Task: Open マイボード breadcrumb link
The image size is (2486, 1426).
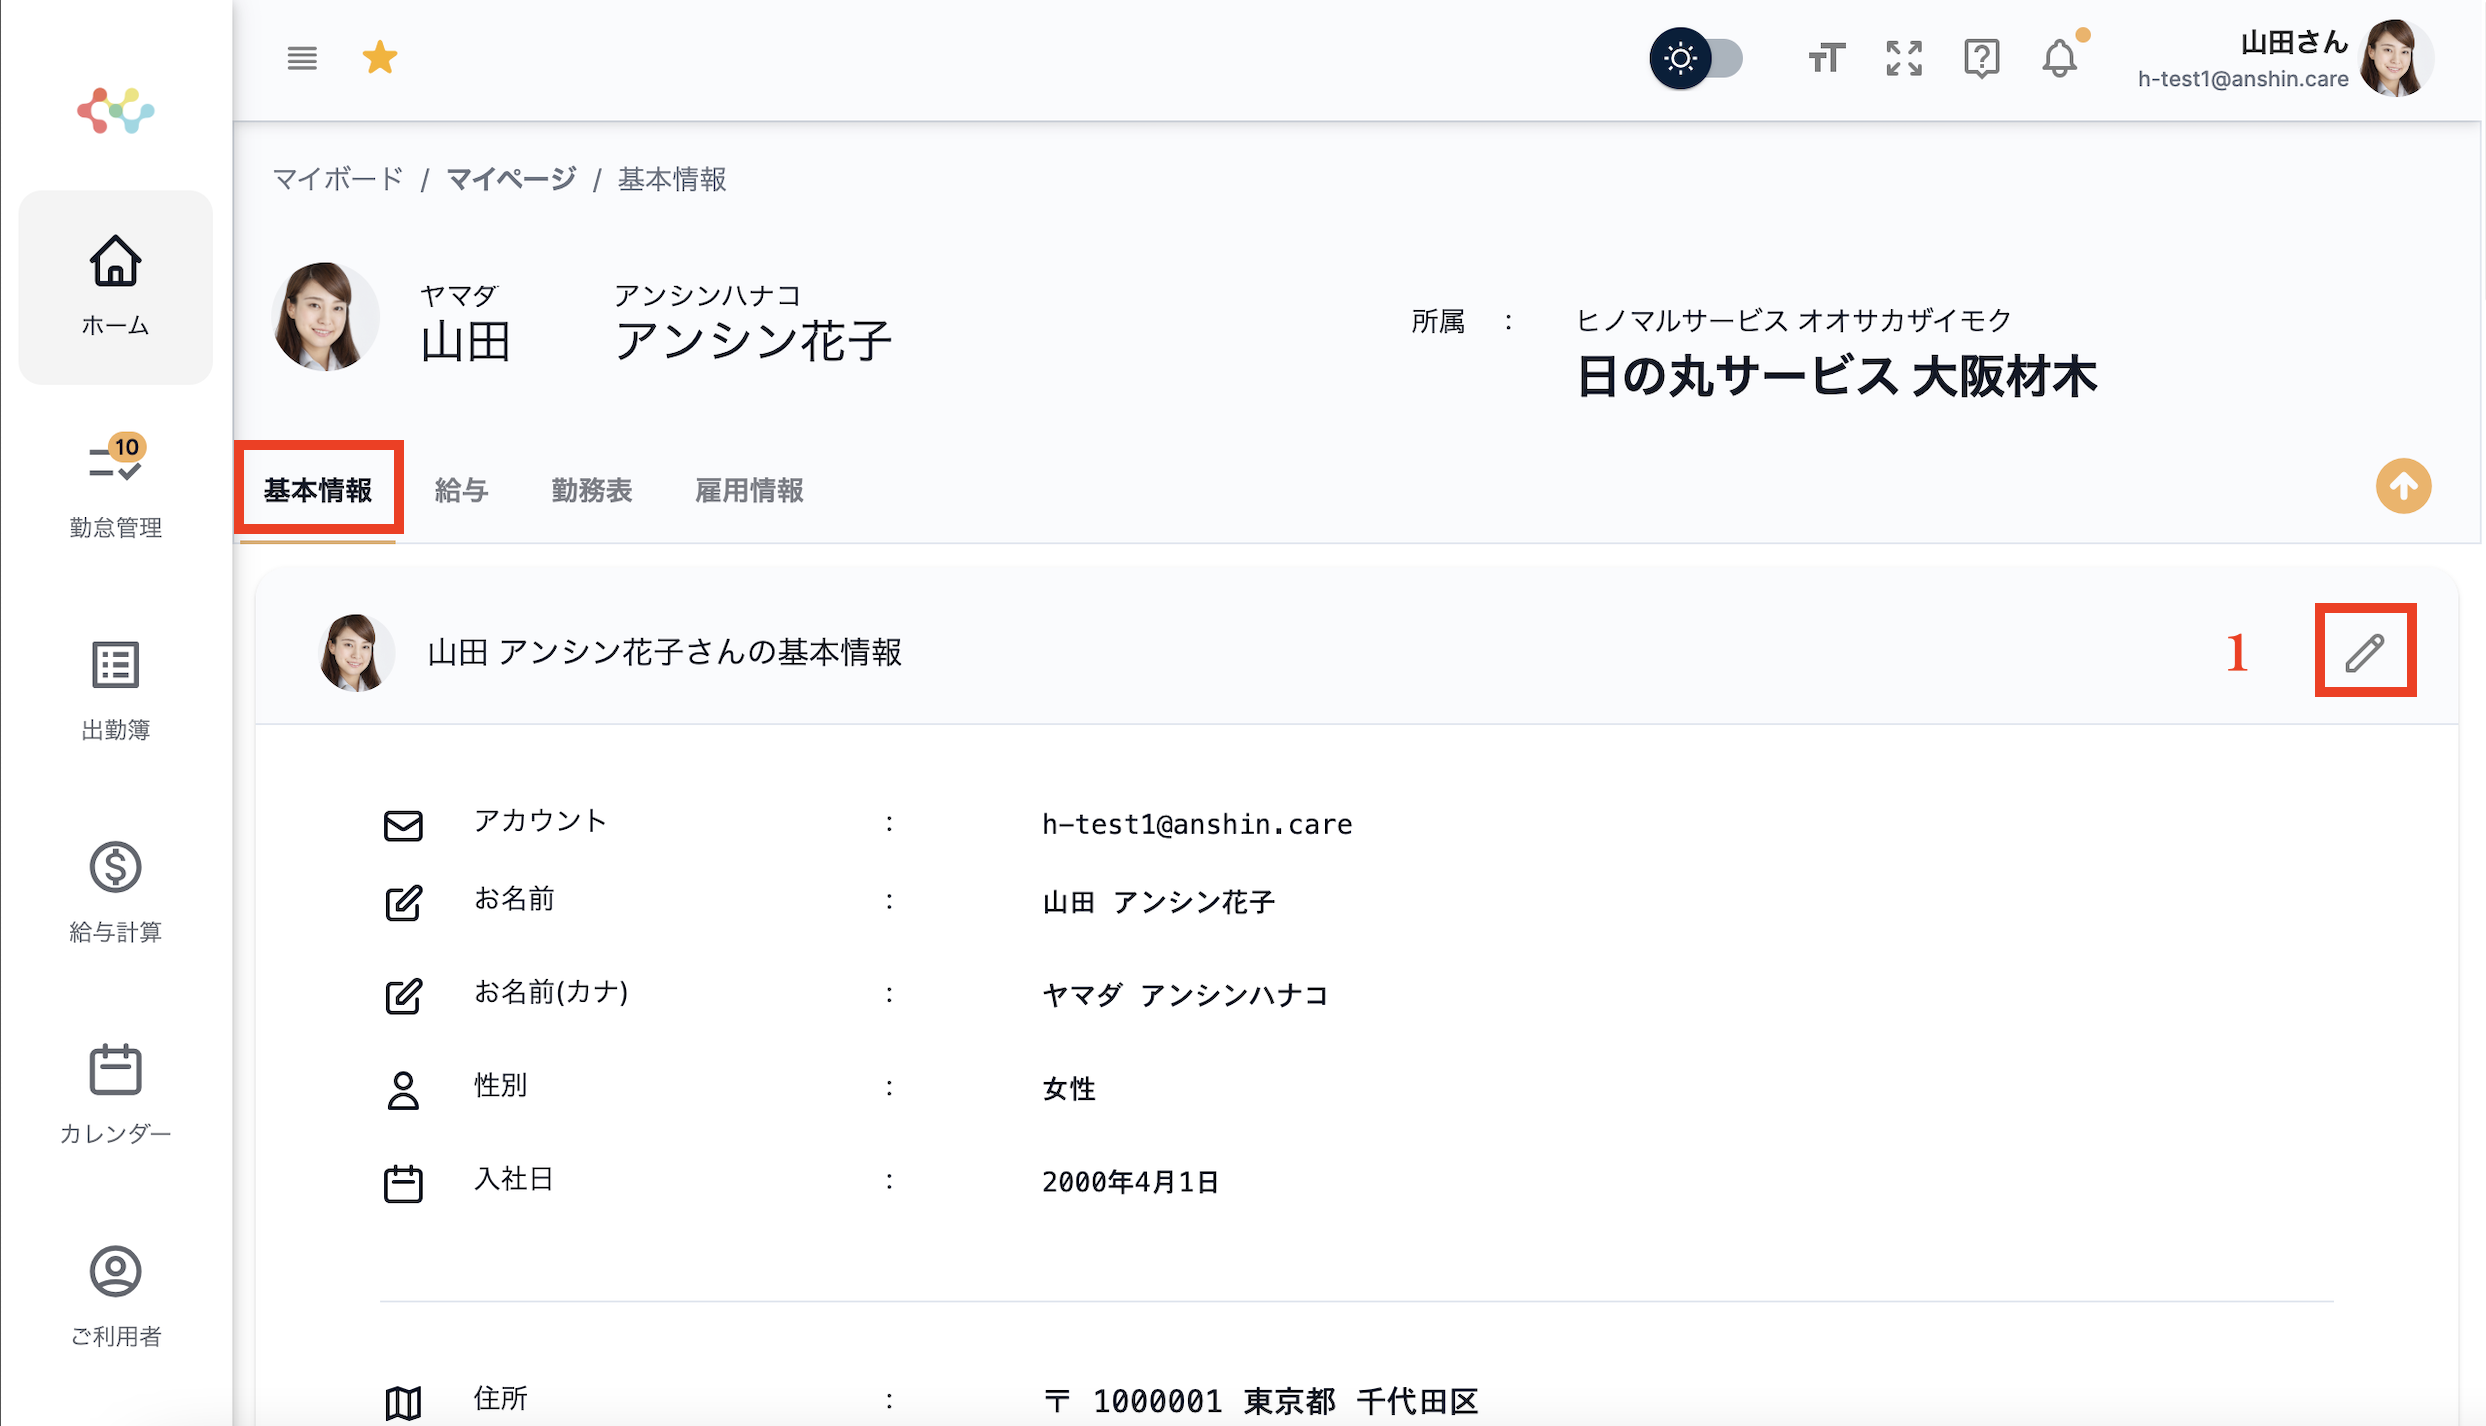Action: coord(338,178)
